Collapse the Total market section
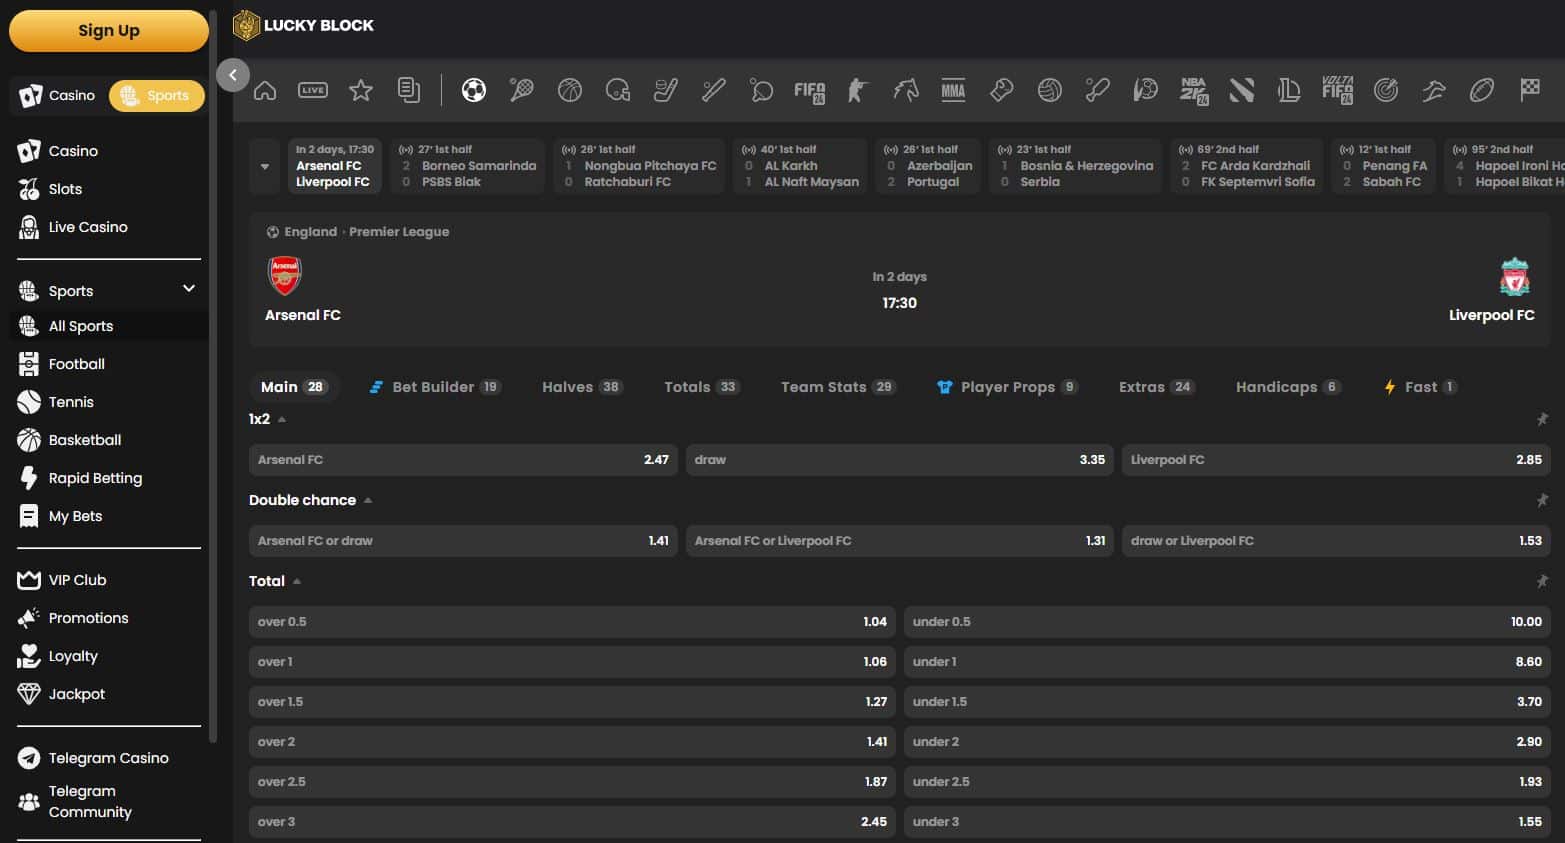Image resolution: width=1565 pixels, height=843 pixels. pos(297,581)
